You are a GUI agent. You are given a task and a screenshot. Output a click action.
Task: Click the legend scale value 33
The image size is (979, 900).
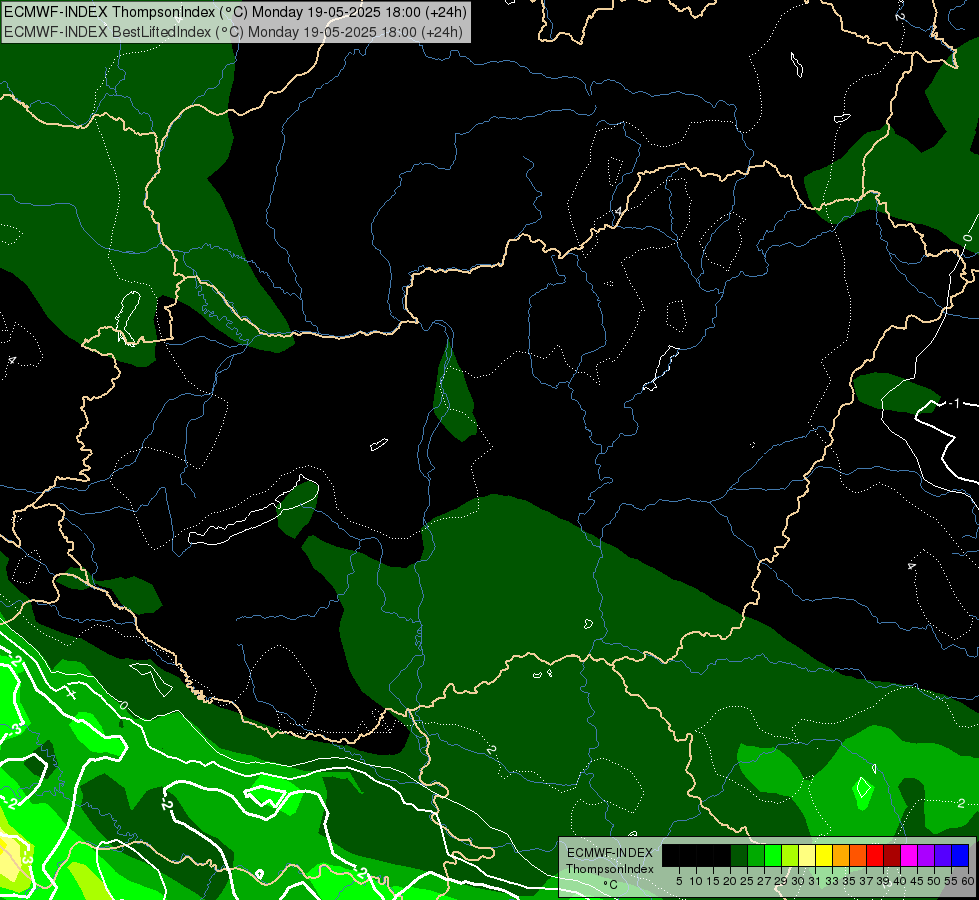click(x=832, y=881)
